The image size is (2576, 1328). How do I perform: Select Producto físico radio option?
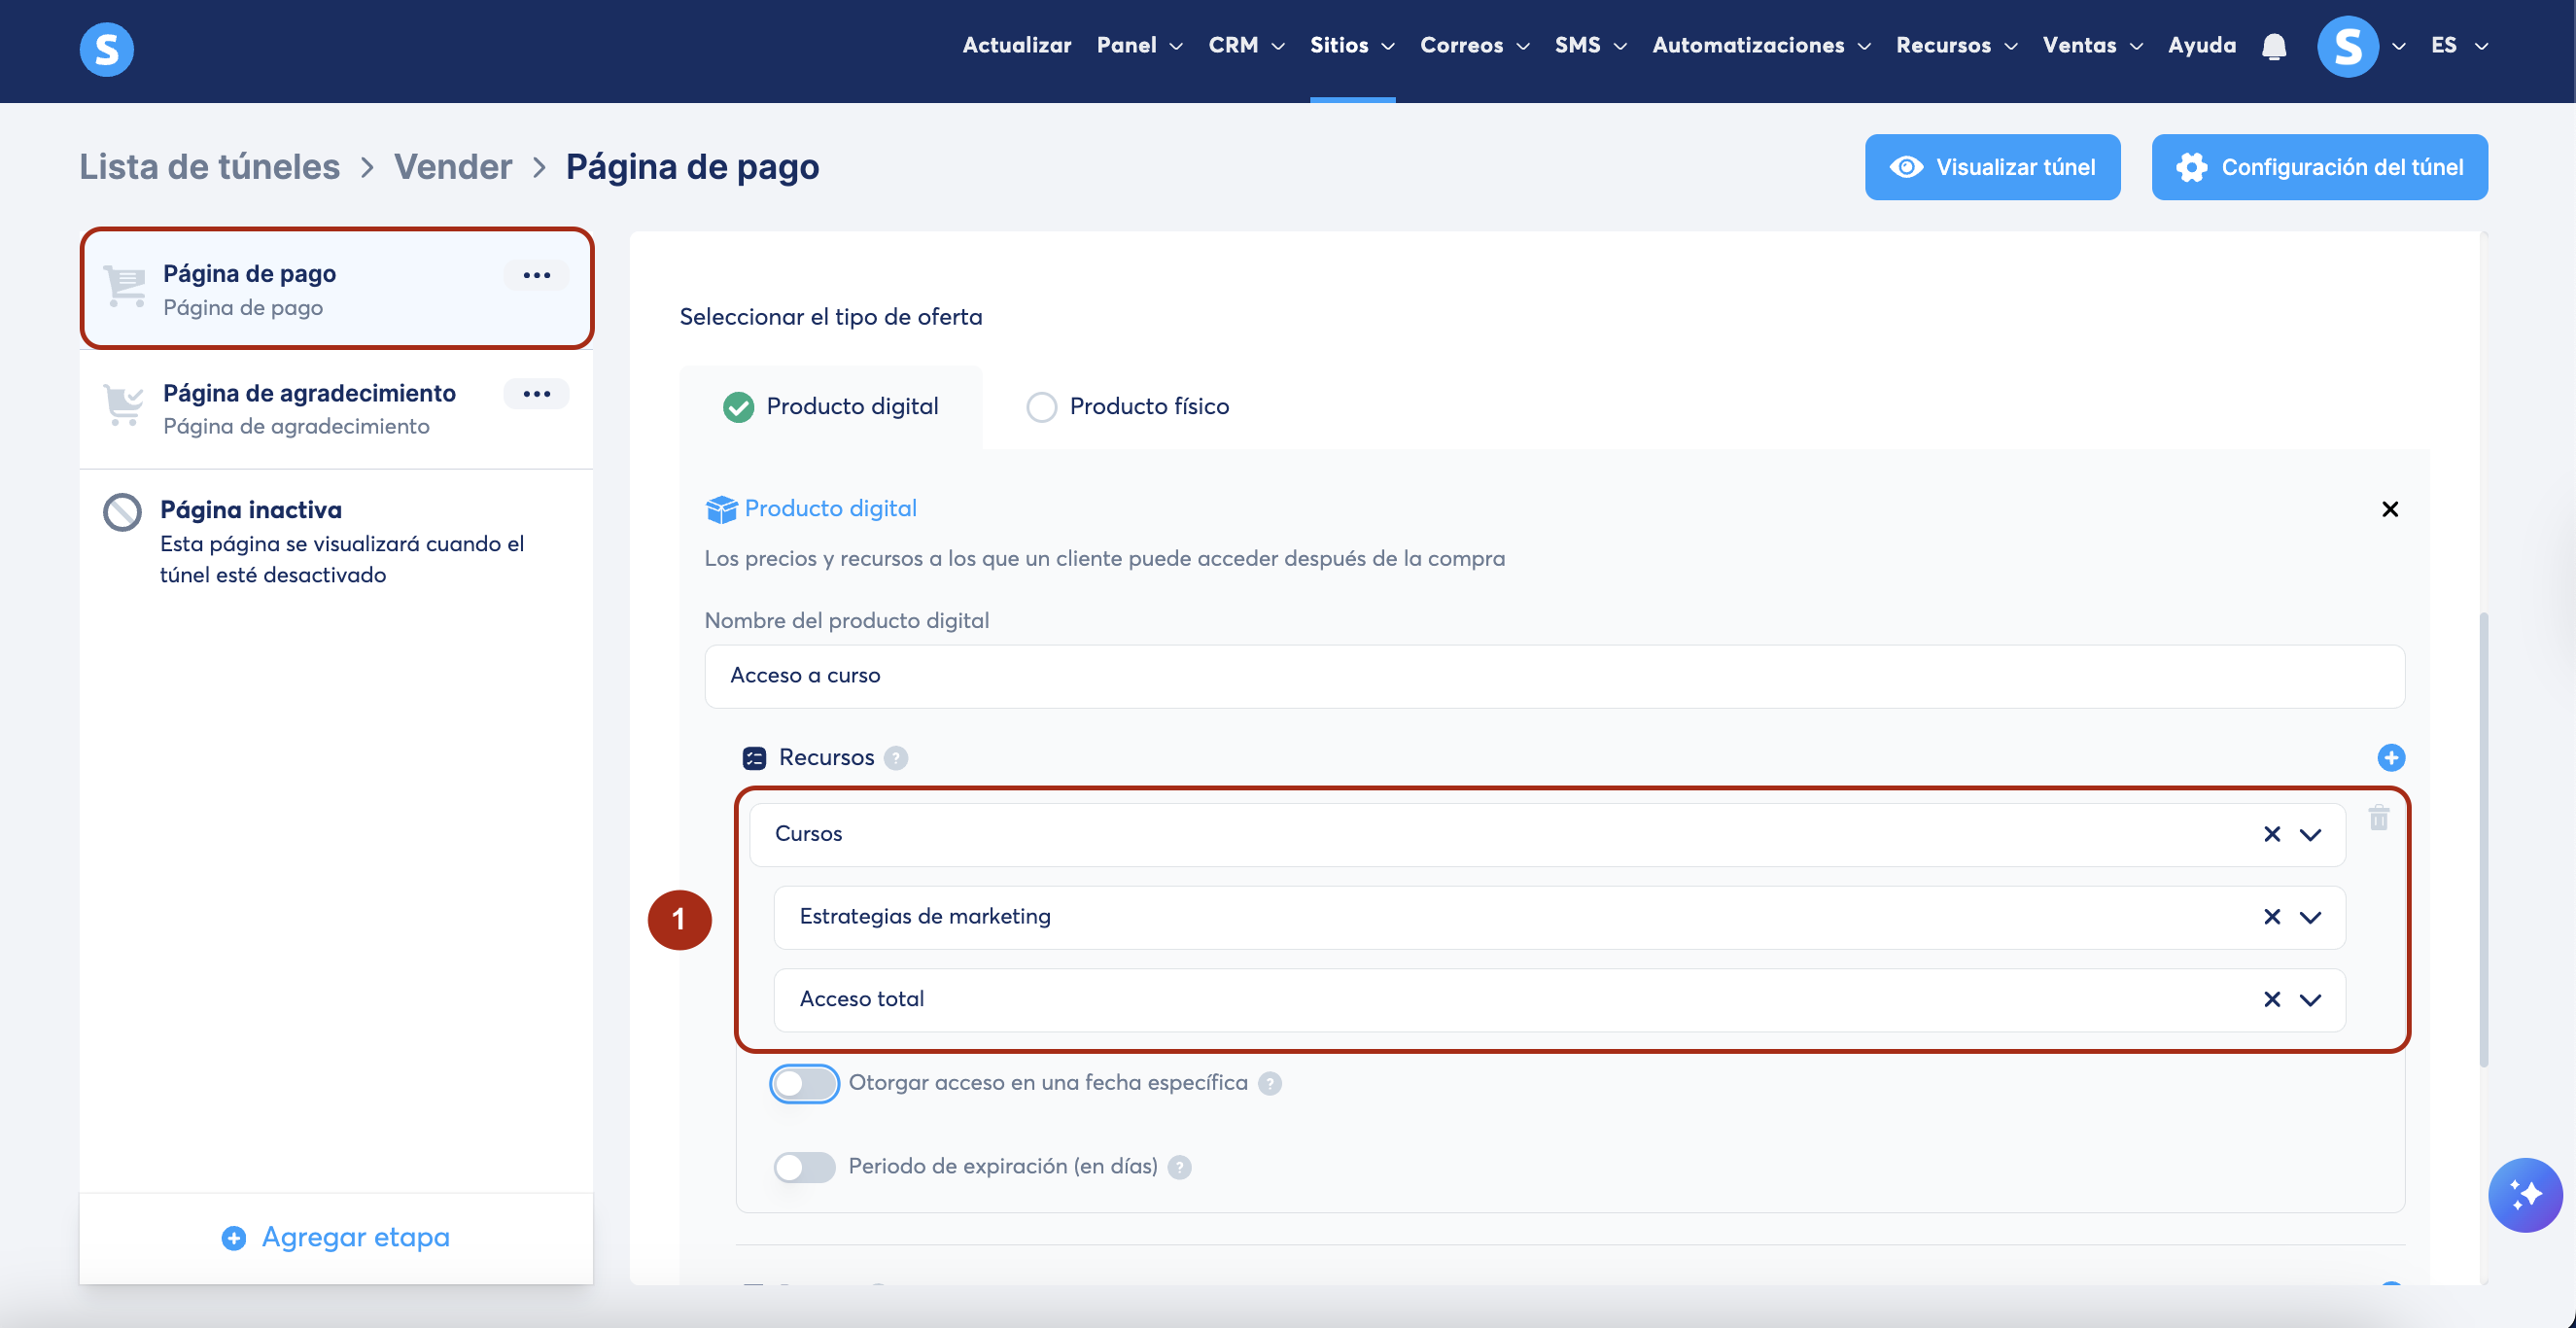1041,407
